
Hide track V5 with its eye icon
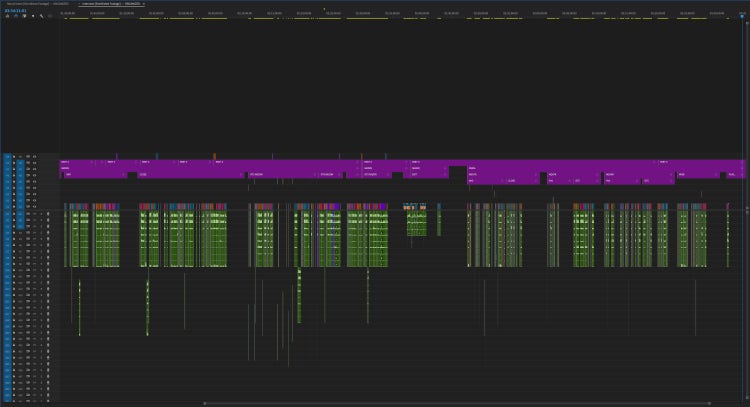pyautogui.click(x=34, y=181)
